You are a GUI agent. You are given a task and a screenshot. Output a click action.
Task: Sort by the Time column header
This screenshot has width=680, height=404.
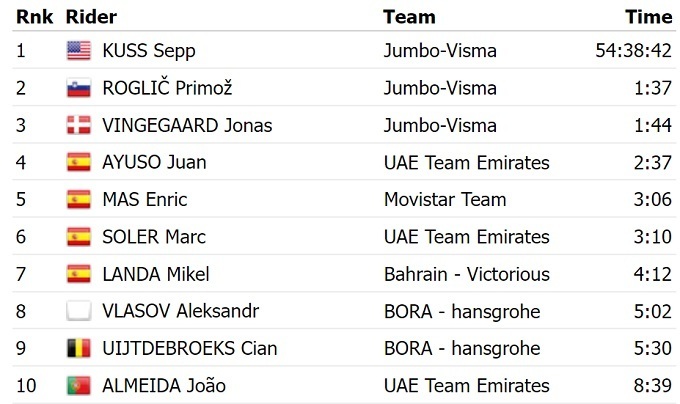click(x=648, y=16)
